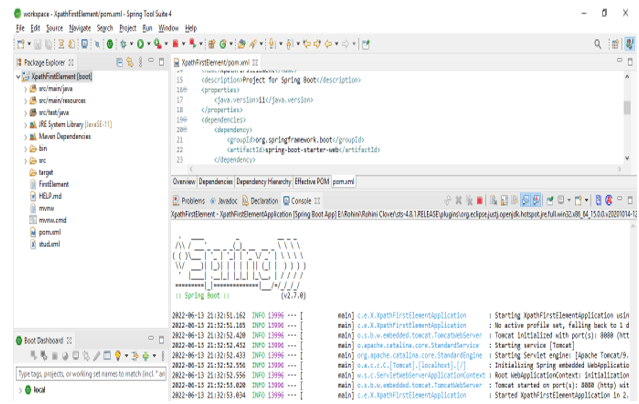The image size is (639, 404).
Task: Click Boot Dashboard pencil edit icon
Action: [x=96, y=356]
